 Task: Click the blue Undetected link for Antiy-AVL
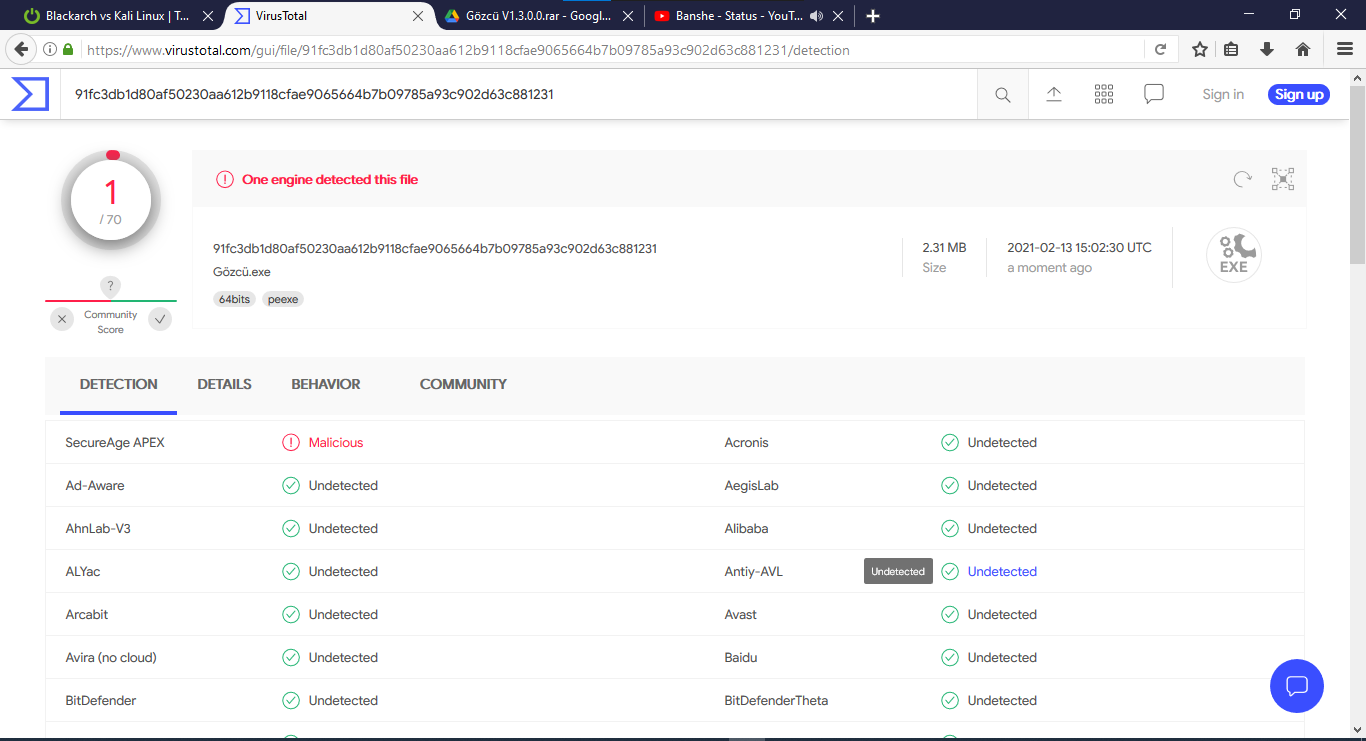coord(1002,571)
